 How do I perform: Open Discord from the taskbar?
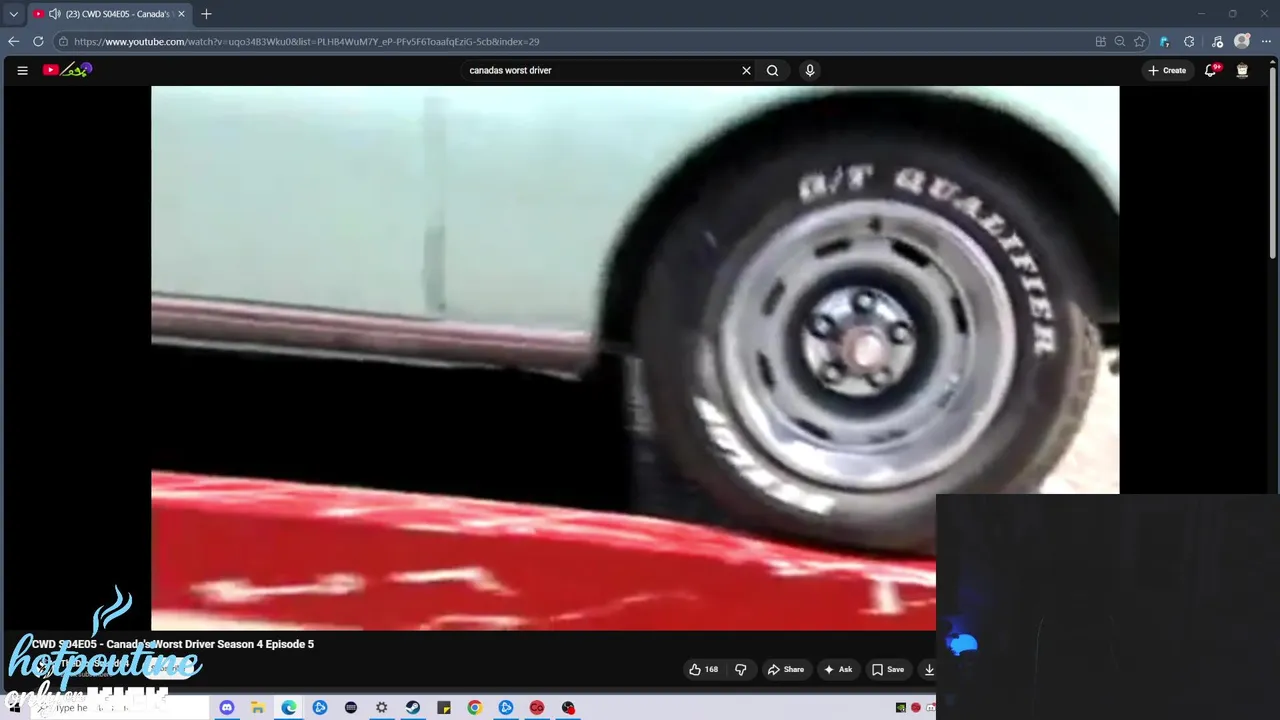tap(226, 707)
